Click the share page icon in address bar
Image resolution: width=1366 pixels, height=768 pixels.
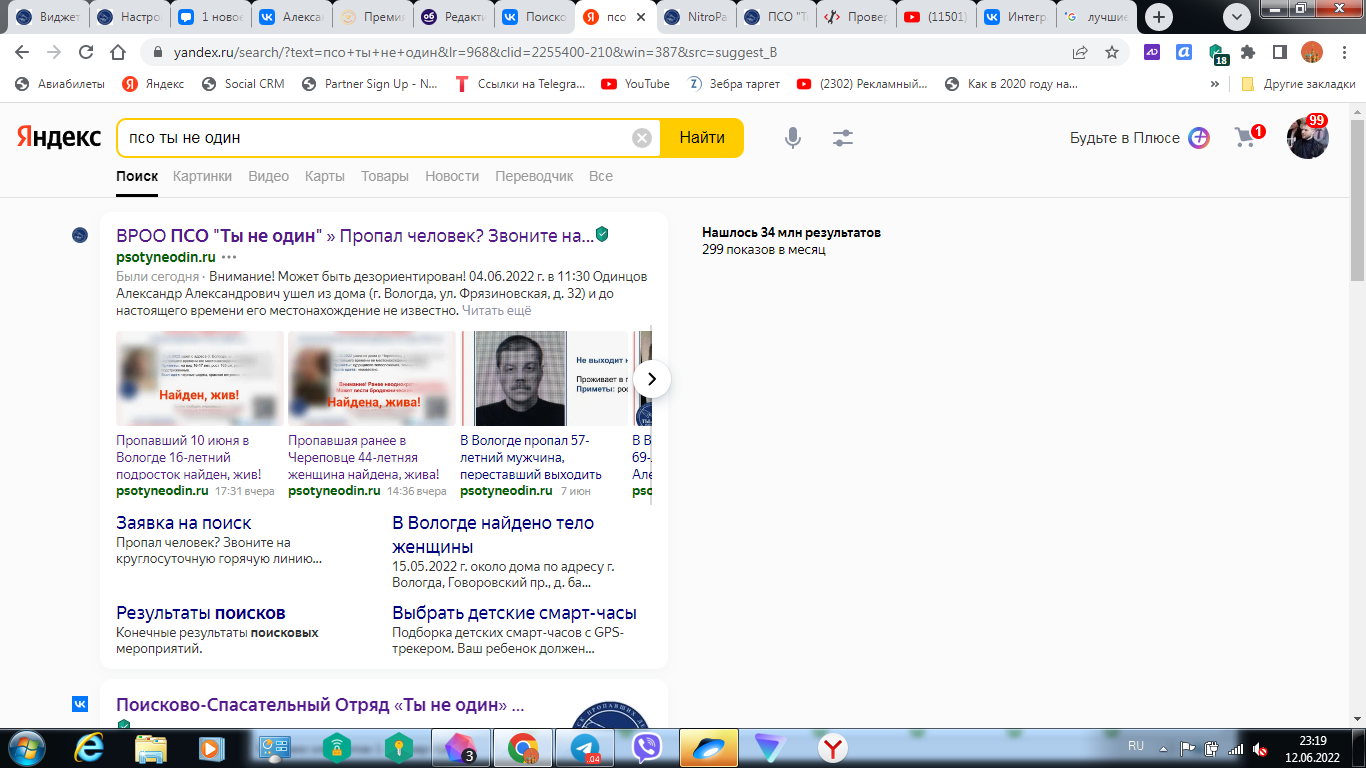[x=1080, y=52]
